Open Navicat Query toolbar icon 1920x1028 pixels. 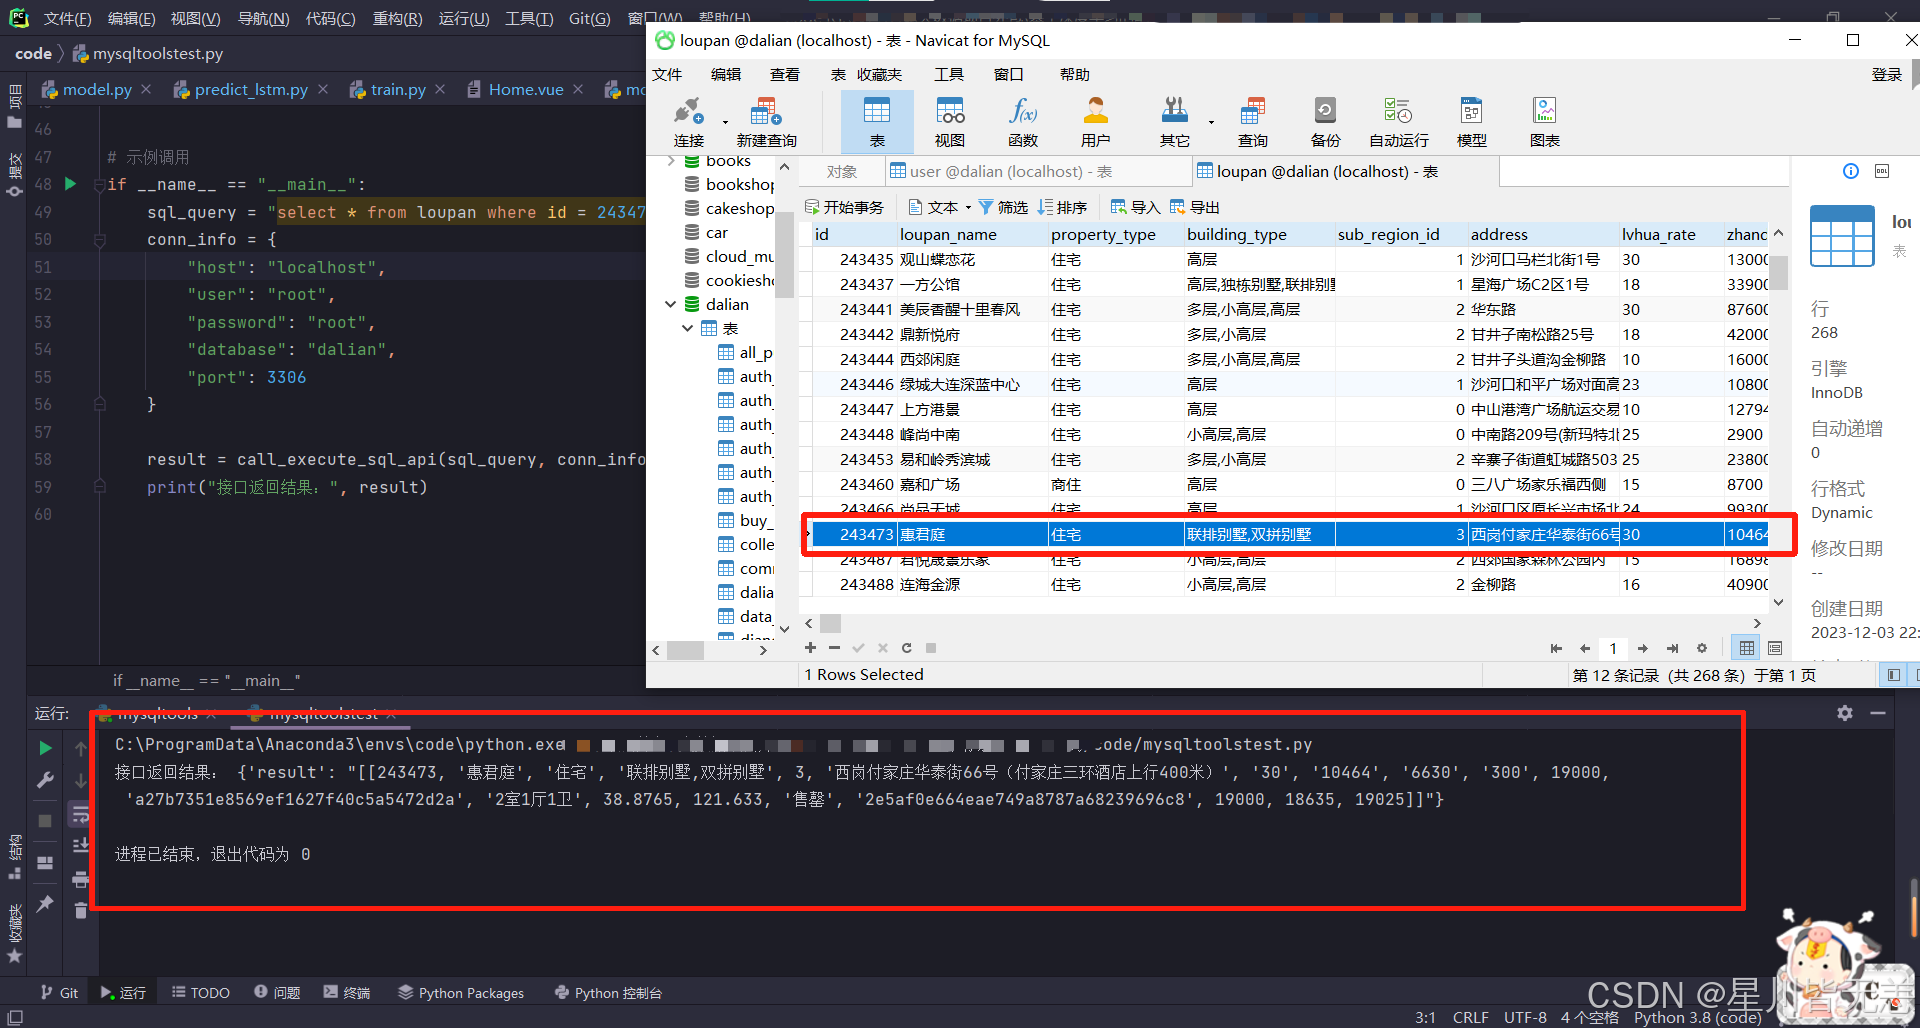1252,122
